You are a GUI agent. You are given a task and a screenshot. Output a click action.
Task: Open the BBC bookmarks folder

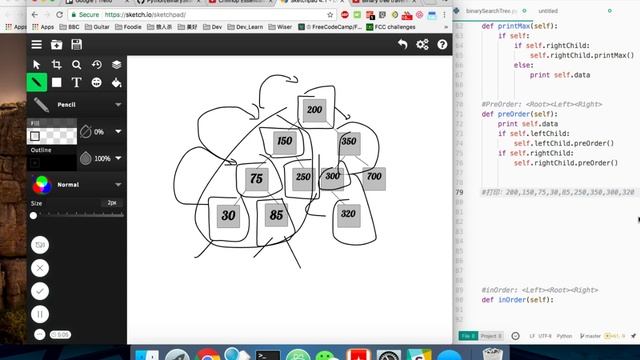pyautogui.click(x=69, y=27)
